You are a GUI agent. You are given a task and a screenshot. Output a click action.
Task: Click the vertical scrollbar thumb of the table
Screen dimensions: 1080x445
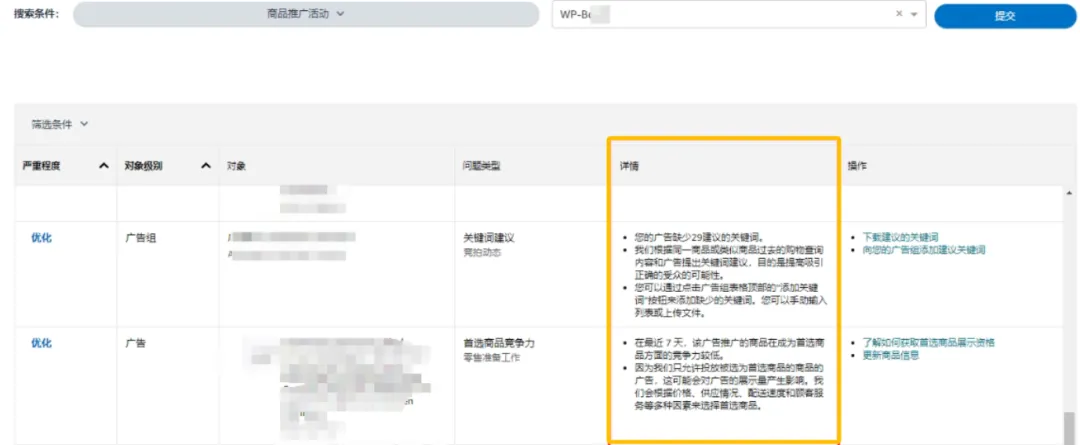(1068, 427)
